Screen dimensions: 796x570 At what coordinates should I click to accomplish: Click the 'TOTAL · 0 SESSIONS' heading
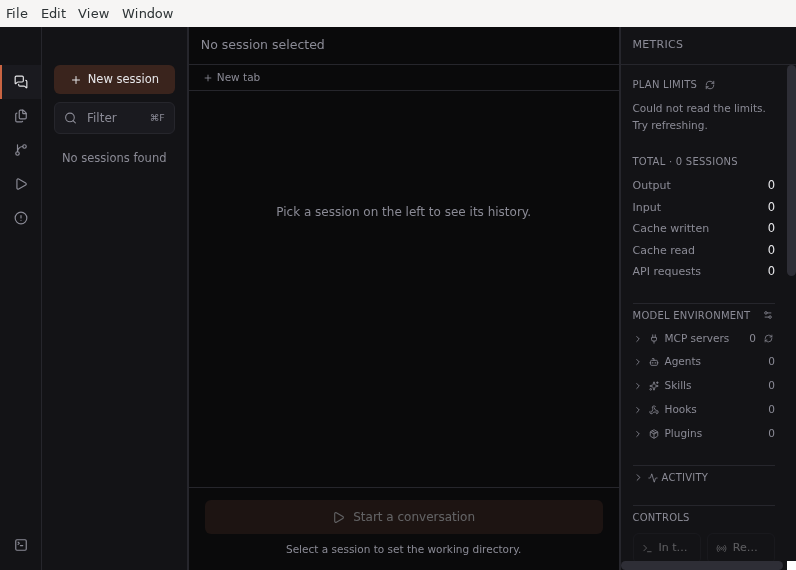(684, 161)
